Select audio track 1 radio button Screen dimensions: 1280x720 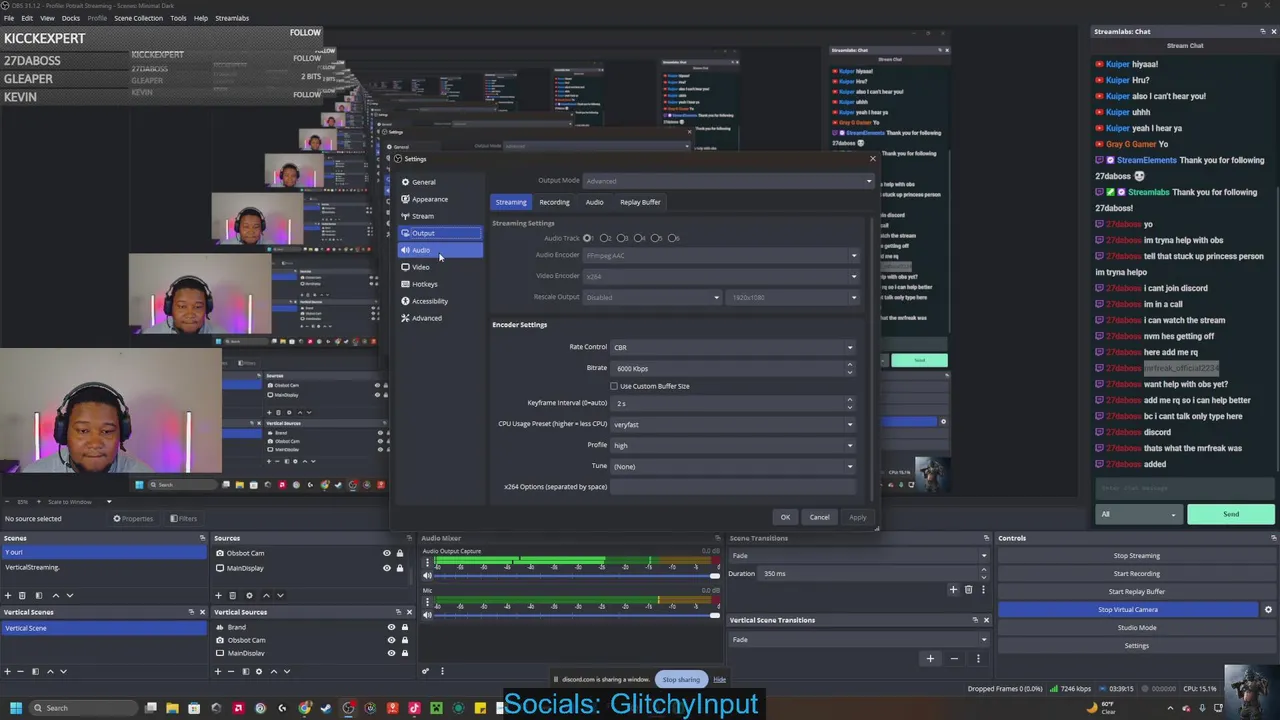click(x=587, y=238)
